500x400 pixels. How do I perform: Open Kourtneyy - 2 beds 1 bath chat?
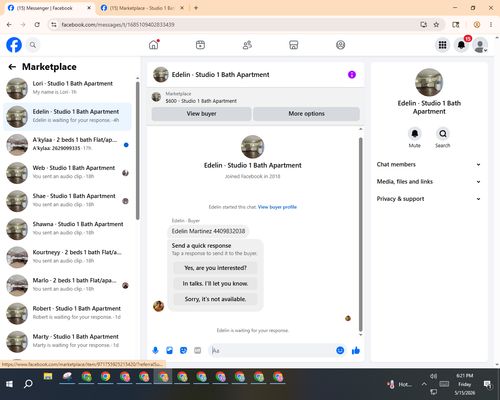tap(68, 257)
